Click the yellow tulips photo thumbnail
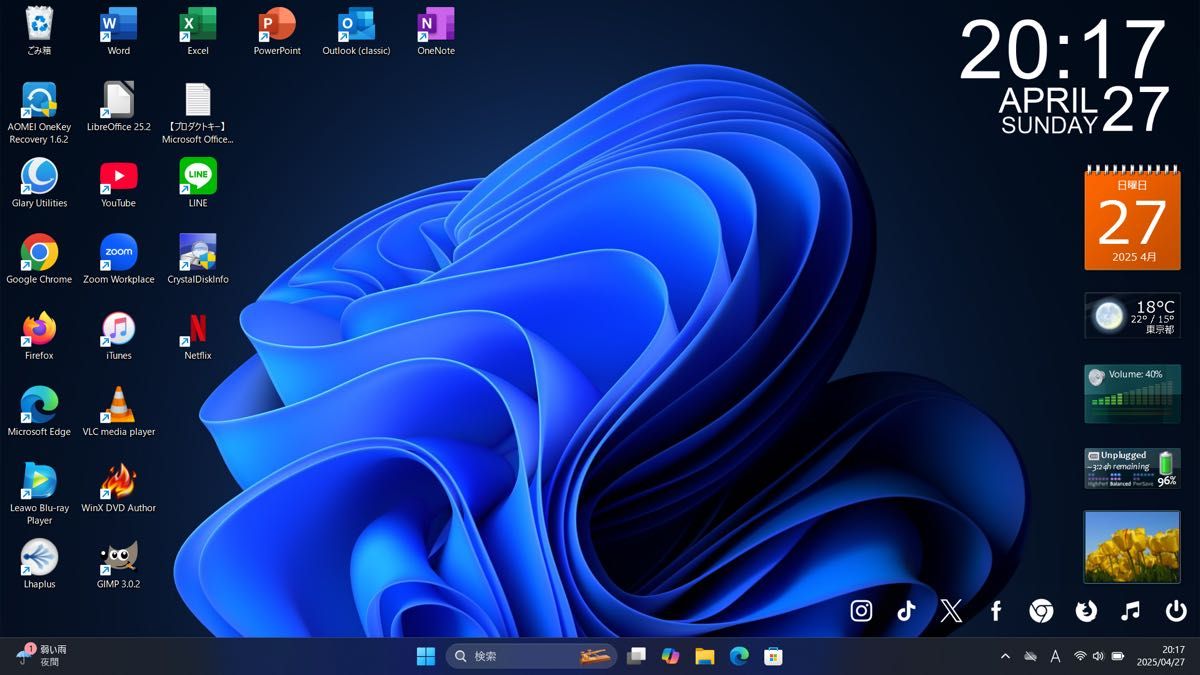This screenshot has height=675, width=1200. click(x=1132, y=547)
